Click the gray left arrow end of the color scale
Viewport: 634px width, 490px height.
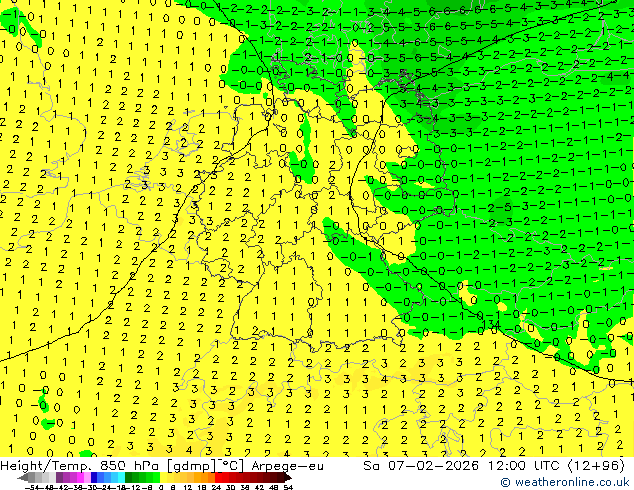point(23,477)
